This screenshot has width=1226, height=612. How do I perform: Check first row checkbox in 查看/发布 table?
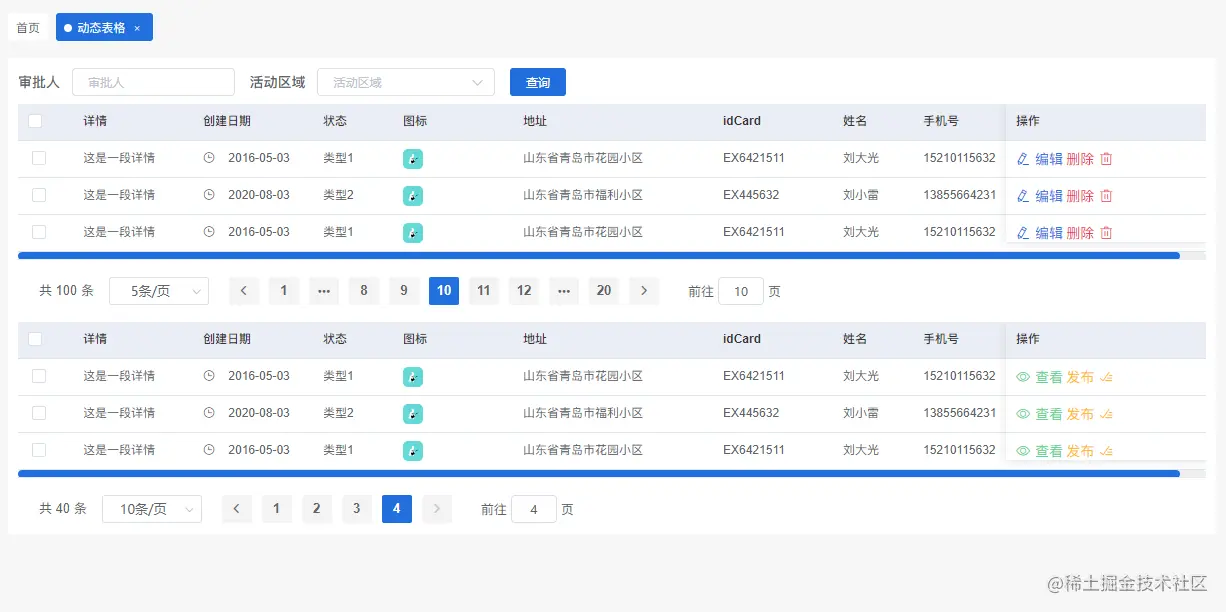coord(39,376)
